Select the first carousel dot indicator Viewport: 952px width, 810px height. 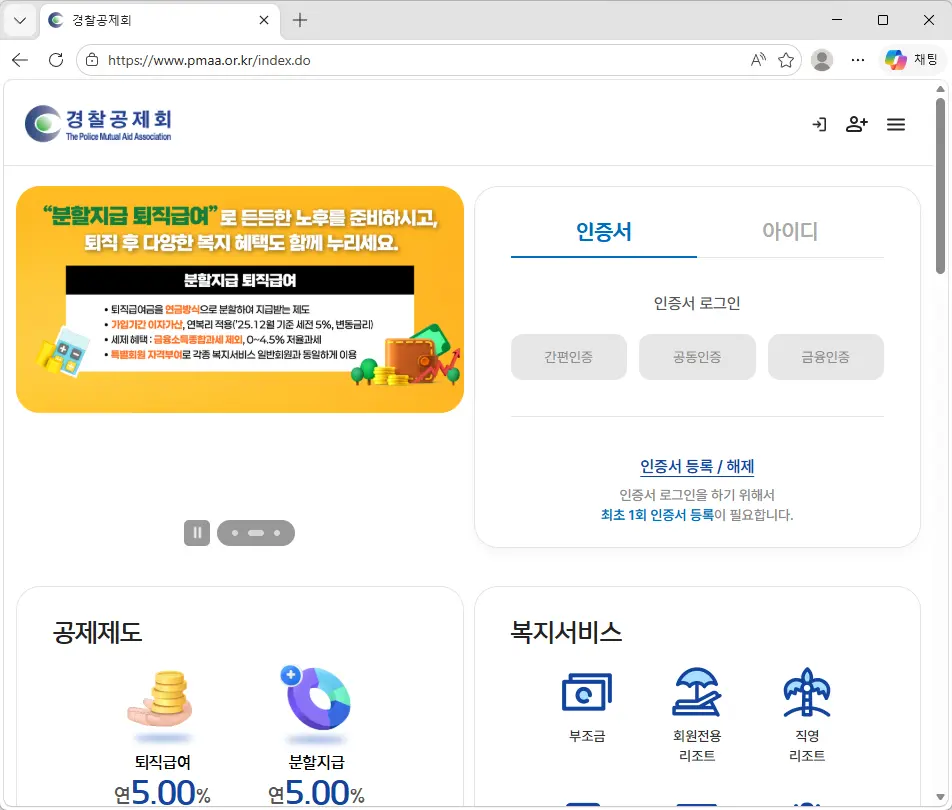click(x=235, y=532)
